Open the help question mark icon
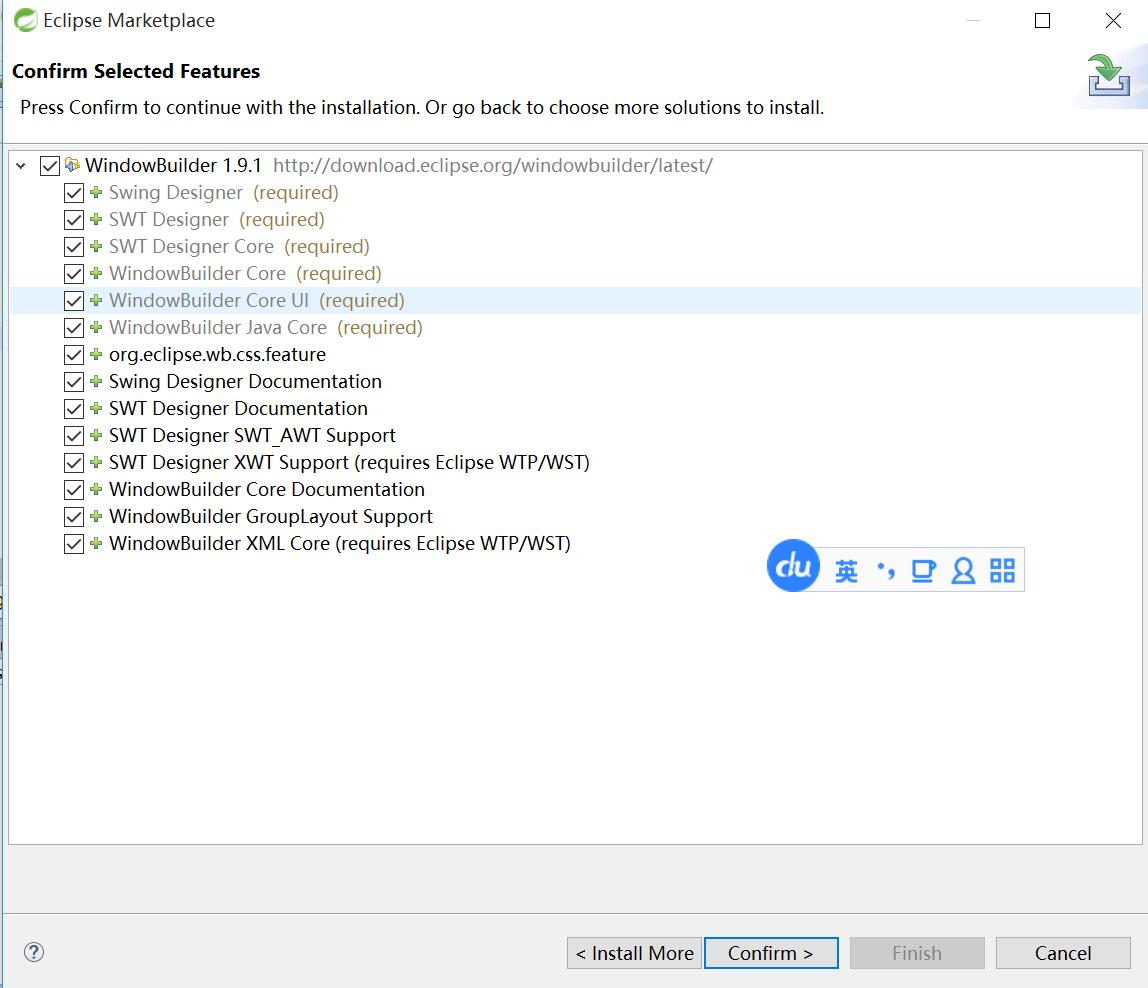Screen dimensions: 1148x988 [x=34, y=952]
